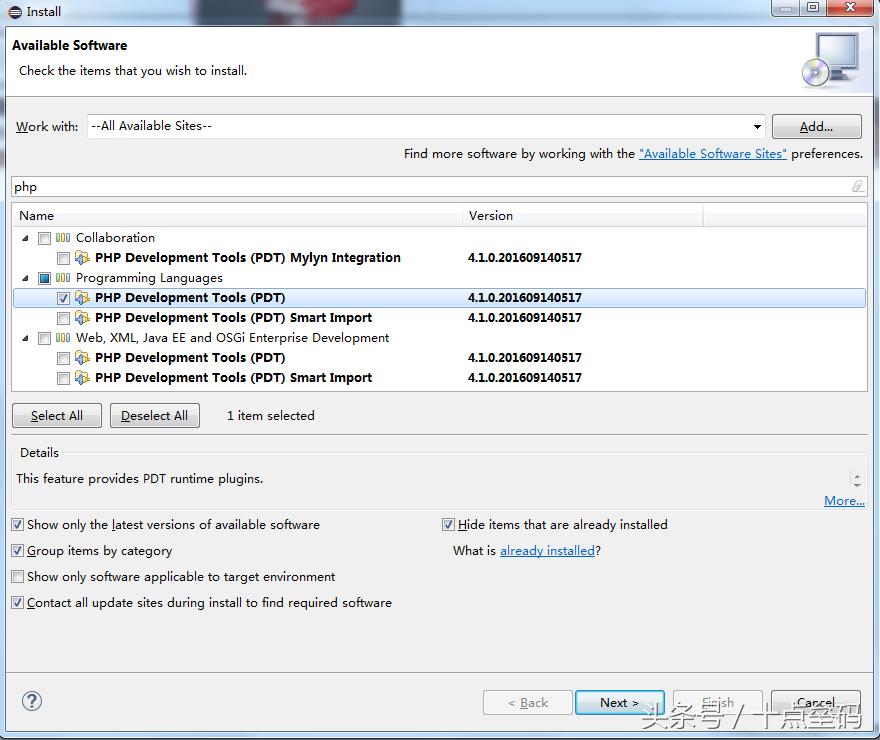Open the already installed link

tap(547, 551)
